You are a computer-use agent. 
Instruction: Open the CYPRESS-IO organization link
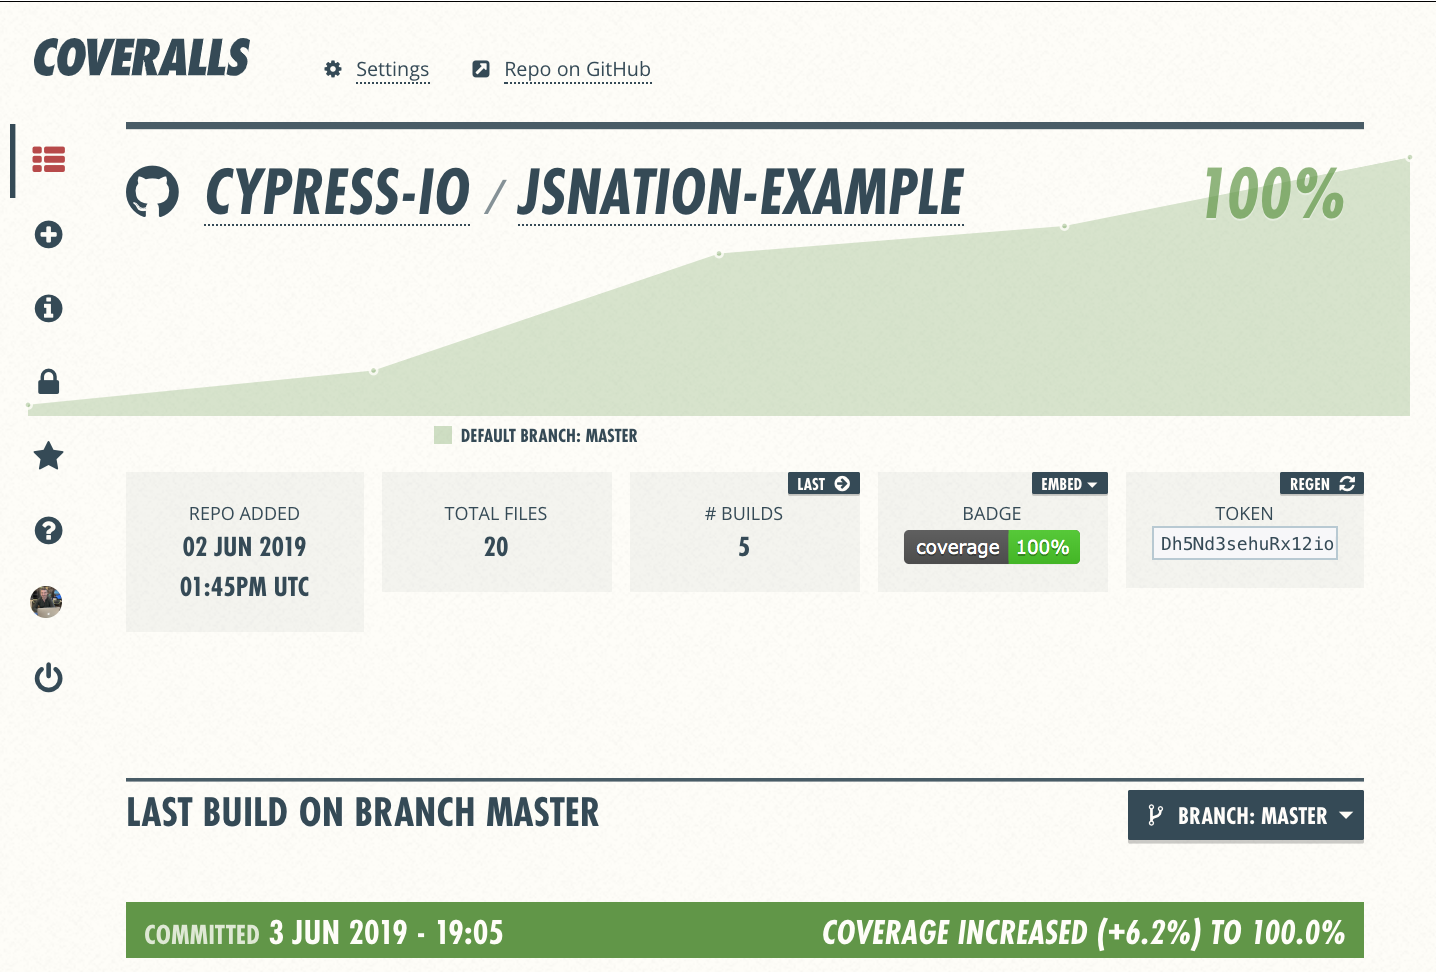[x=337, y=193]
